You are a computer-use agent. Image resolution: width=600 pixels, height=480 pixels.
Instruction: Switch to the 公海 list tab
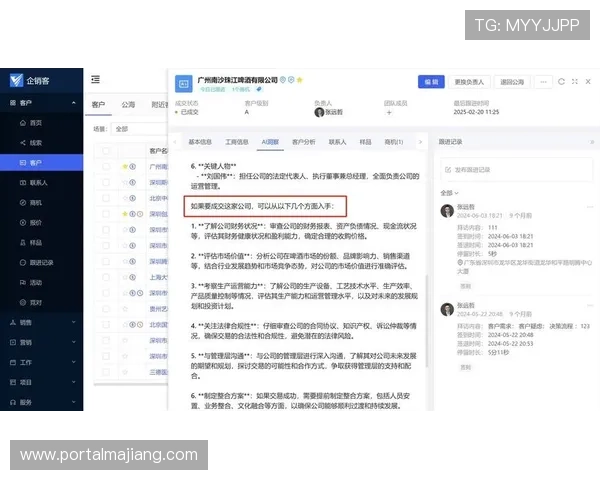click(128, 104)
